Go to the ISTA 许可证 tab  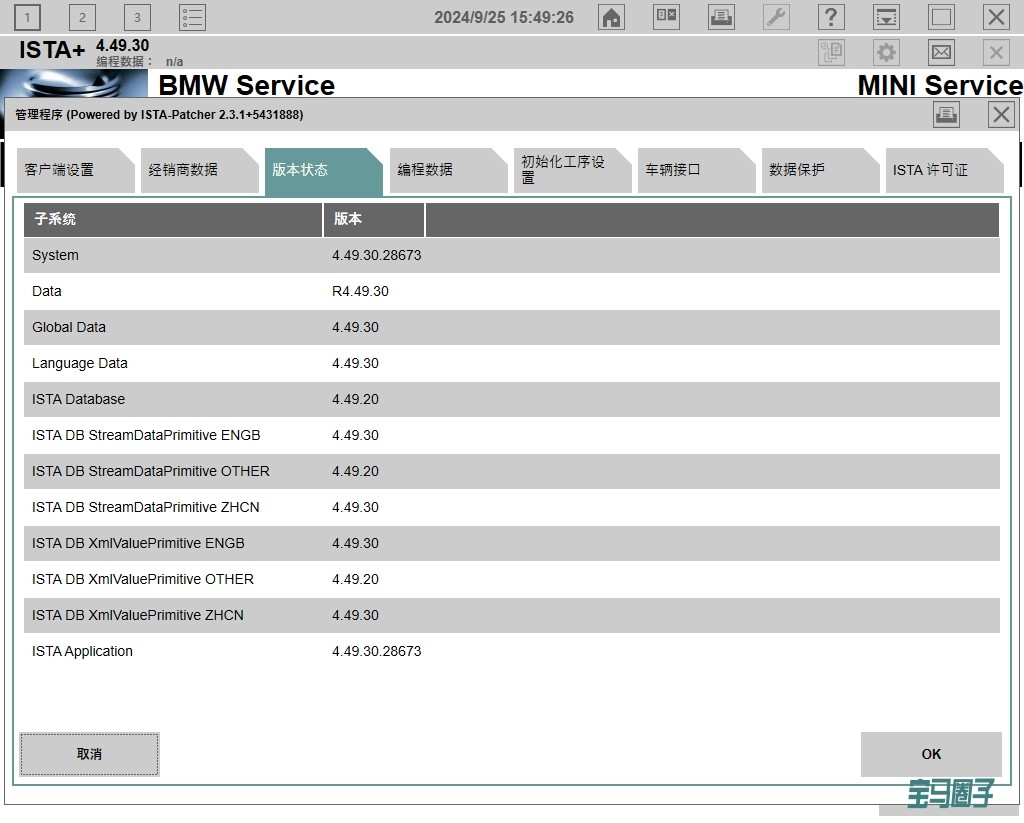coord(938,170)
